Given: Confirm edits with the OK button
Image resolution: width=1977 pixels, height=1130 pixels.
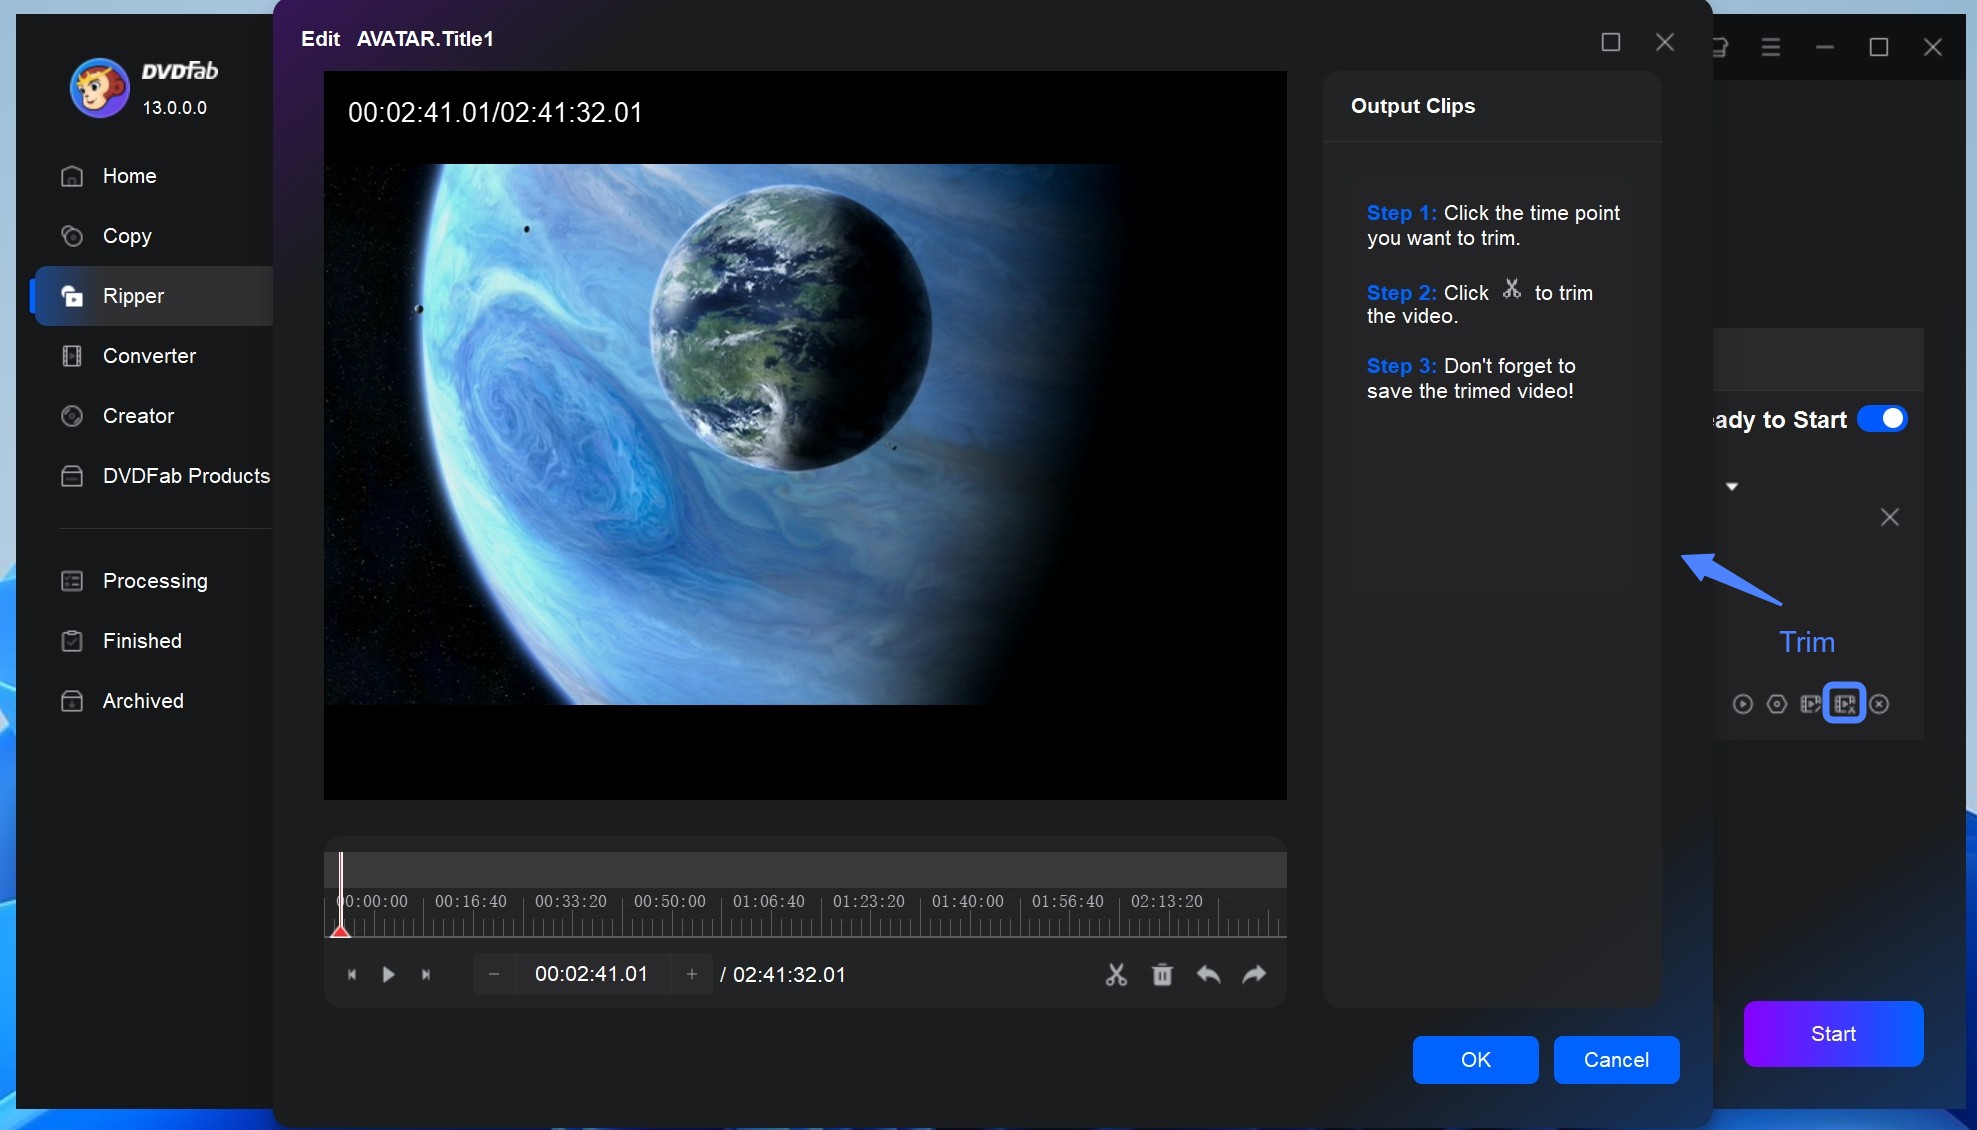Looking at the screenshot, I should point(1475,1060).
